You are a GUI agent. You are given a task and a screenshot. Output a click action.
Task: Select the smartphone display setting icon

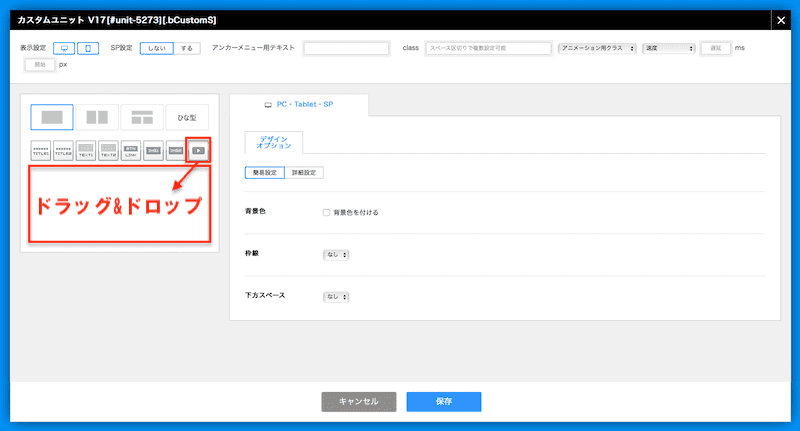[x=88, y=48]
